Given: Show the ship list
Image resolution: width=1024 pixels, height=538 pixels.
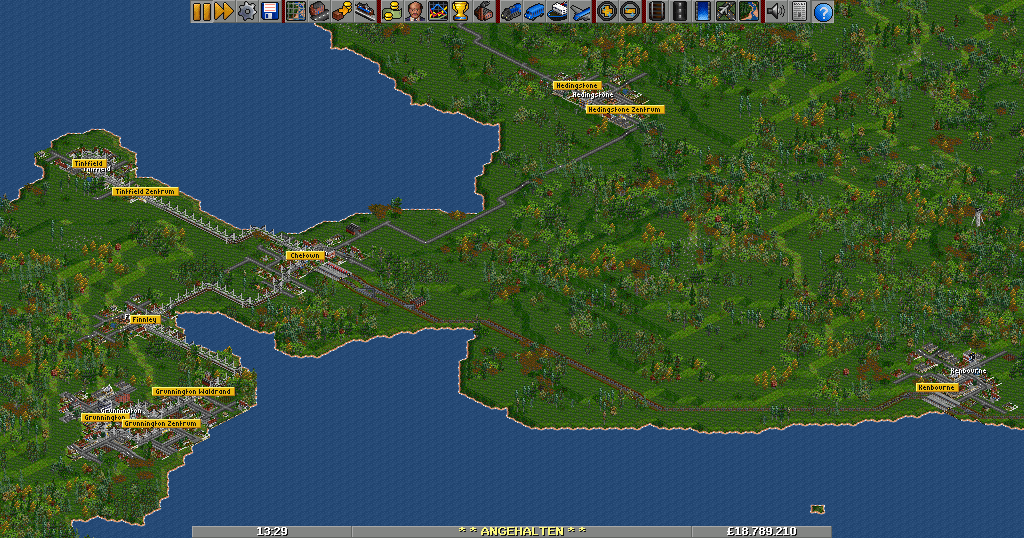Looking at the screenshot, I should [x=559, y=12].
